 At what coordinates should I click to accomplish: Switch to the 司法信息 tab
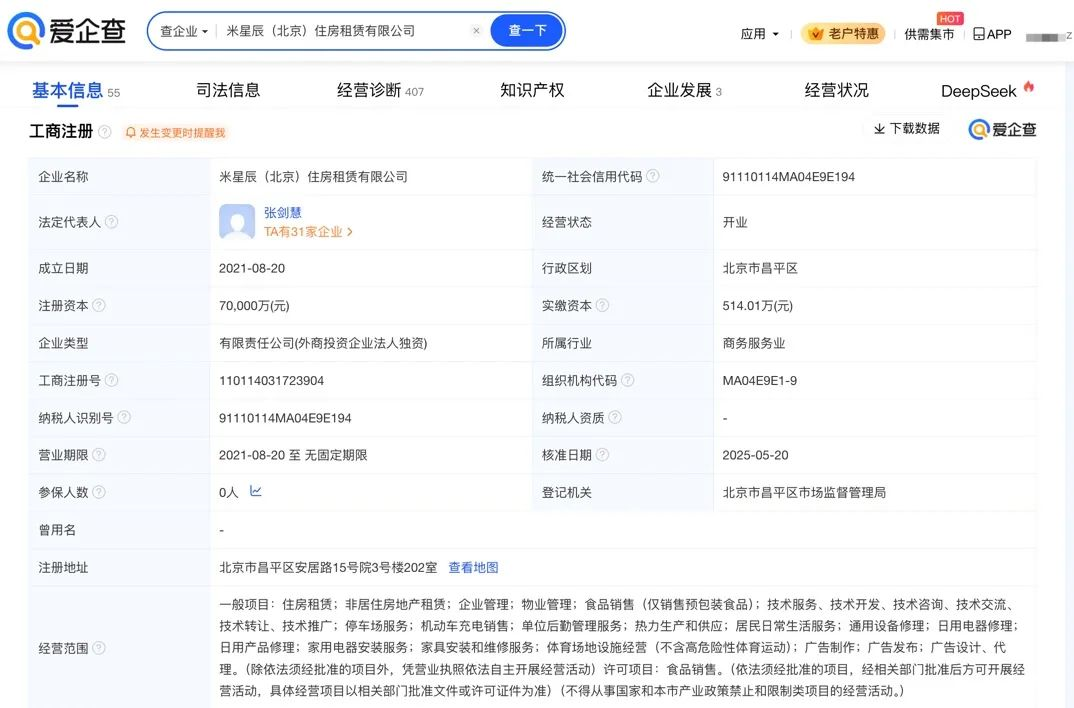228,90
